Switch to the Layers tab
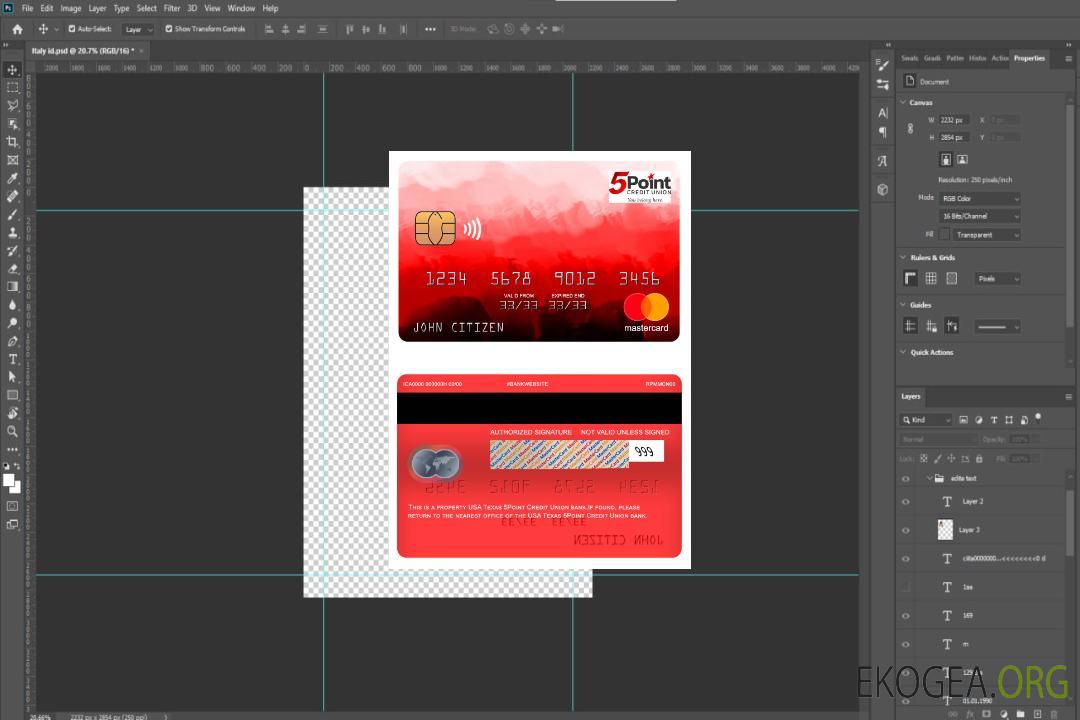The image size is (1080, 720). point(911,396)
